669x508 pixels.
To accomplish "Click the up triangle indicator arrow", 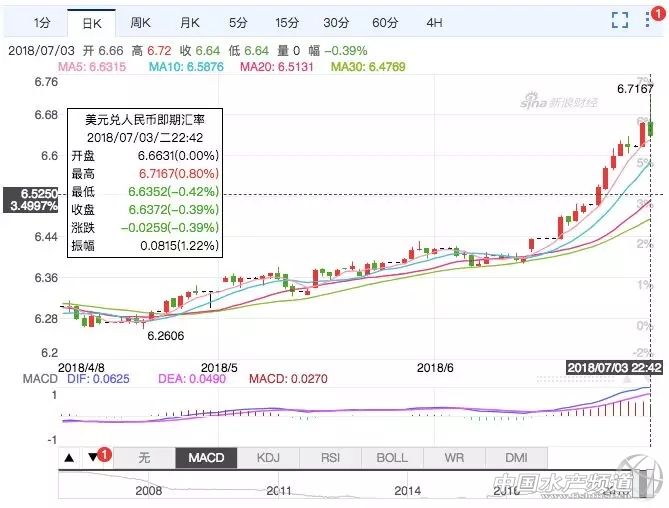I will 69,458.
